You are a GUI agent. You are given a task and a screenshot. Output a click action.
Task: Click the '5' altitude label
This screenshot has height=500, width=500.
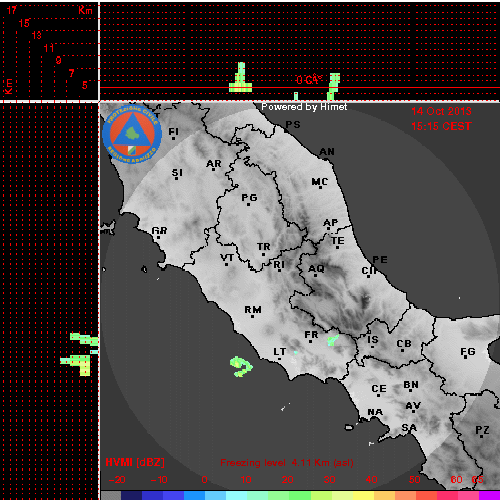[x=85, y=85]
